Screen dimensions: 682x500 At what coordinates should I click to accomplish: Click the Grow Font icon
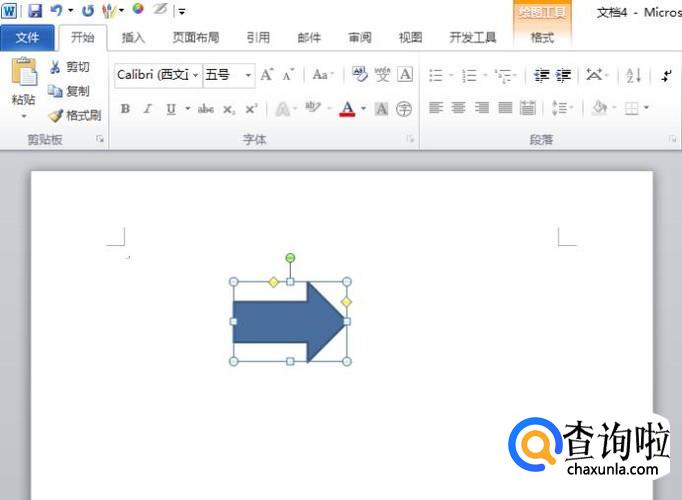coord(267,75)
